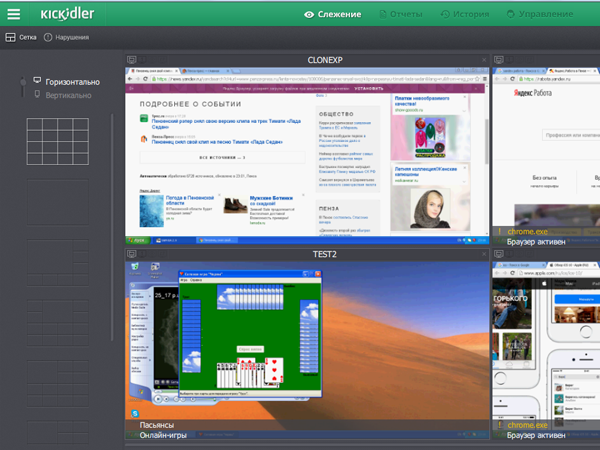
Task: Select Вертикально orientation
Action: [68, 95]
